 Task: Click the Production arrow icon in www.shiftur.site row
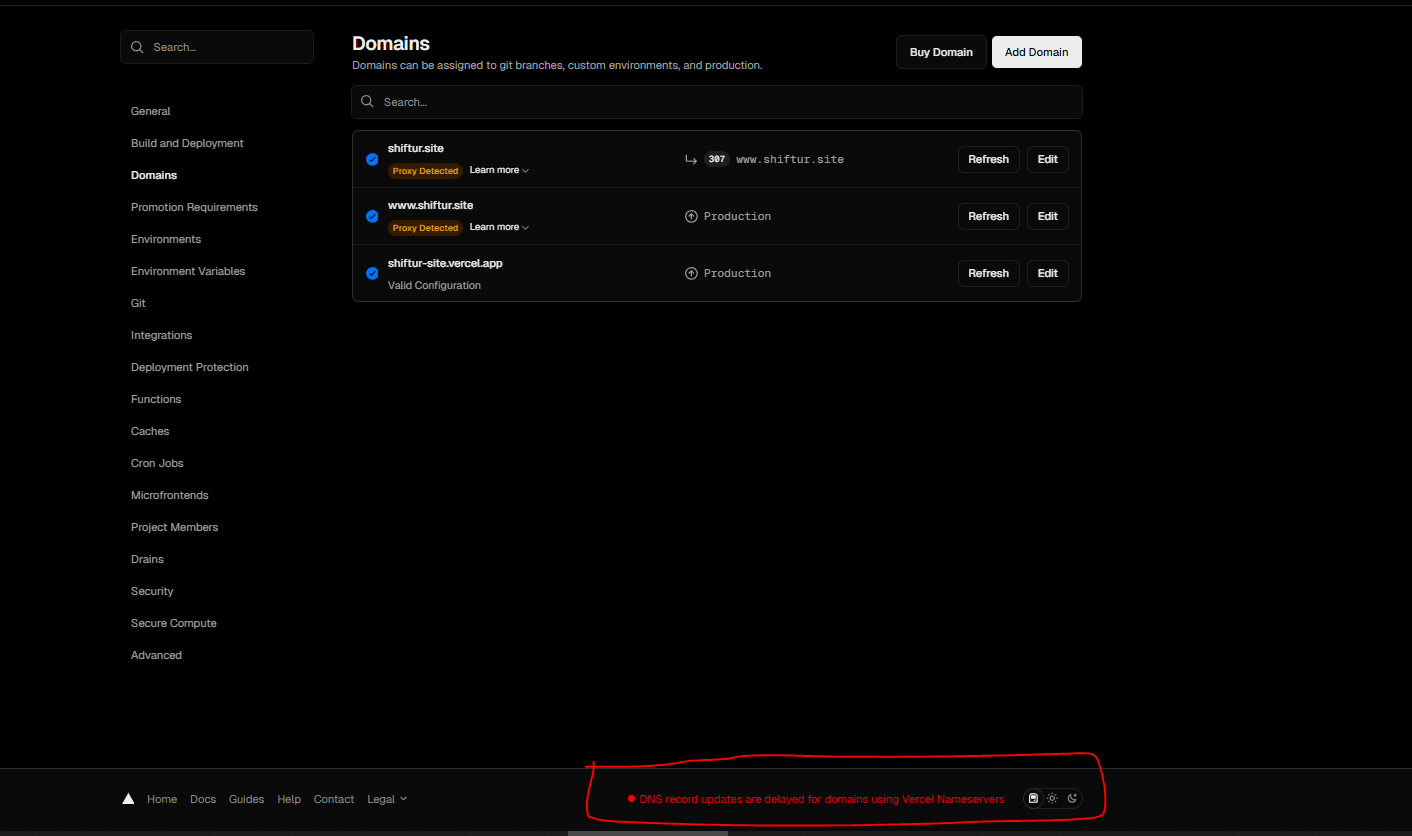[x=691, y=216]
